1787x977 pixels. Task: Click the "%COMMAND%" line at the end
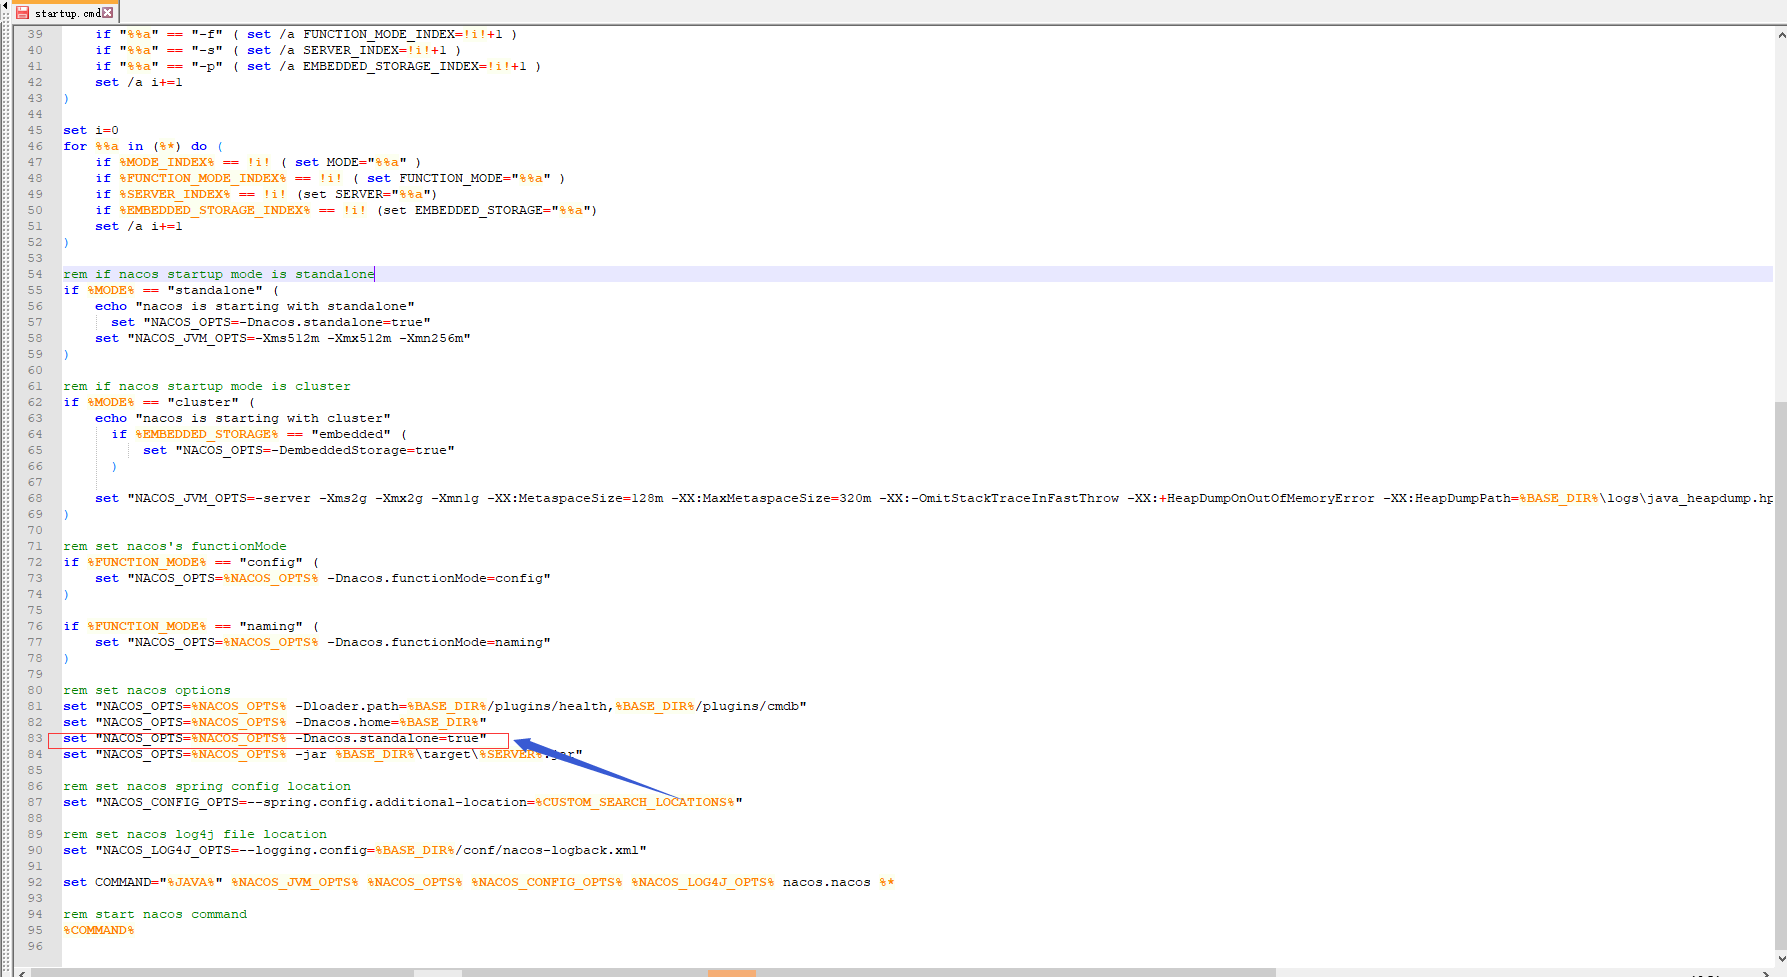99,930
